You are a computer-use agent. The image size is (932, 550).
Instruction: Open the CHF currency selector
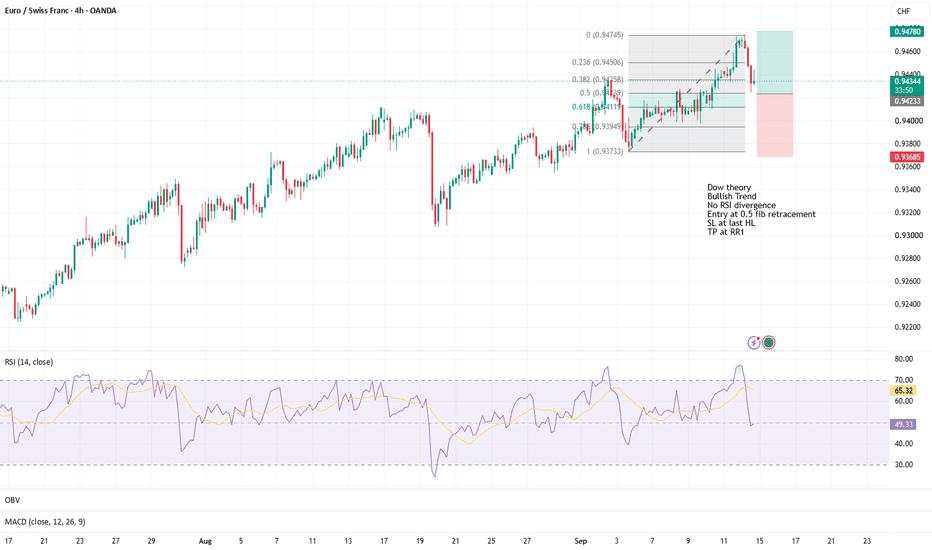point(903,11)
